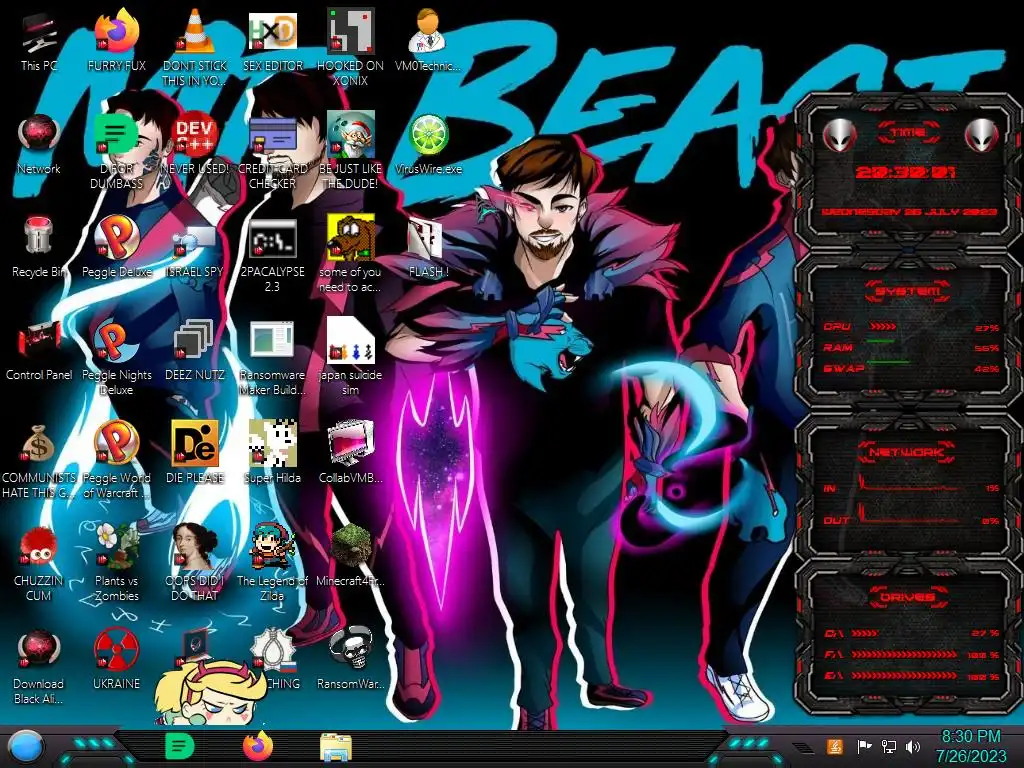Image resolution: width=1024 pixels, height=768 pixels.
Task: Click the volume speaker tray icon
Action: point(913,747)
